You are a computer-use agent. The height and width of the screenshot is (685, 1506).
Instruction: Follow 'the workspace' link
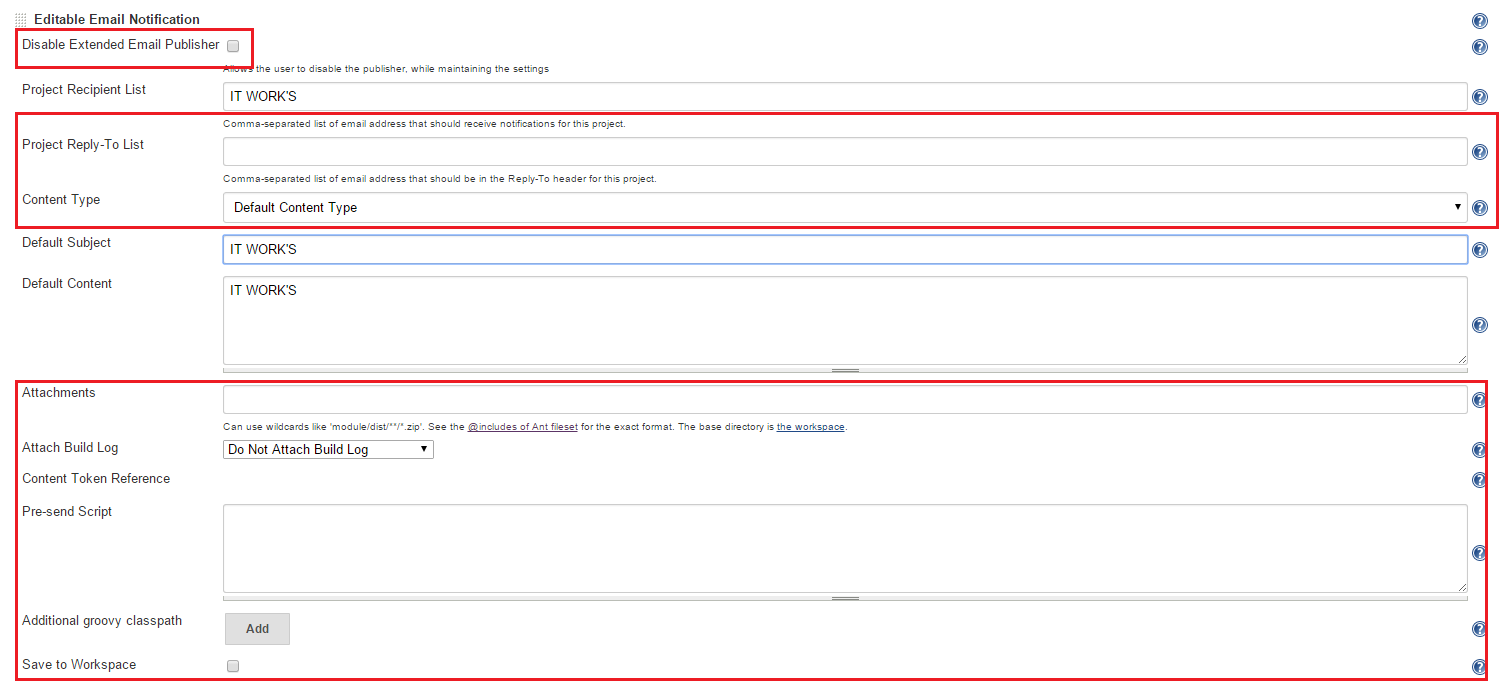click(x=810, y=427)
